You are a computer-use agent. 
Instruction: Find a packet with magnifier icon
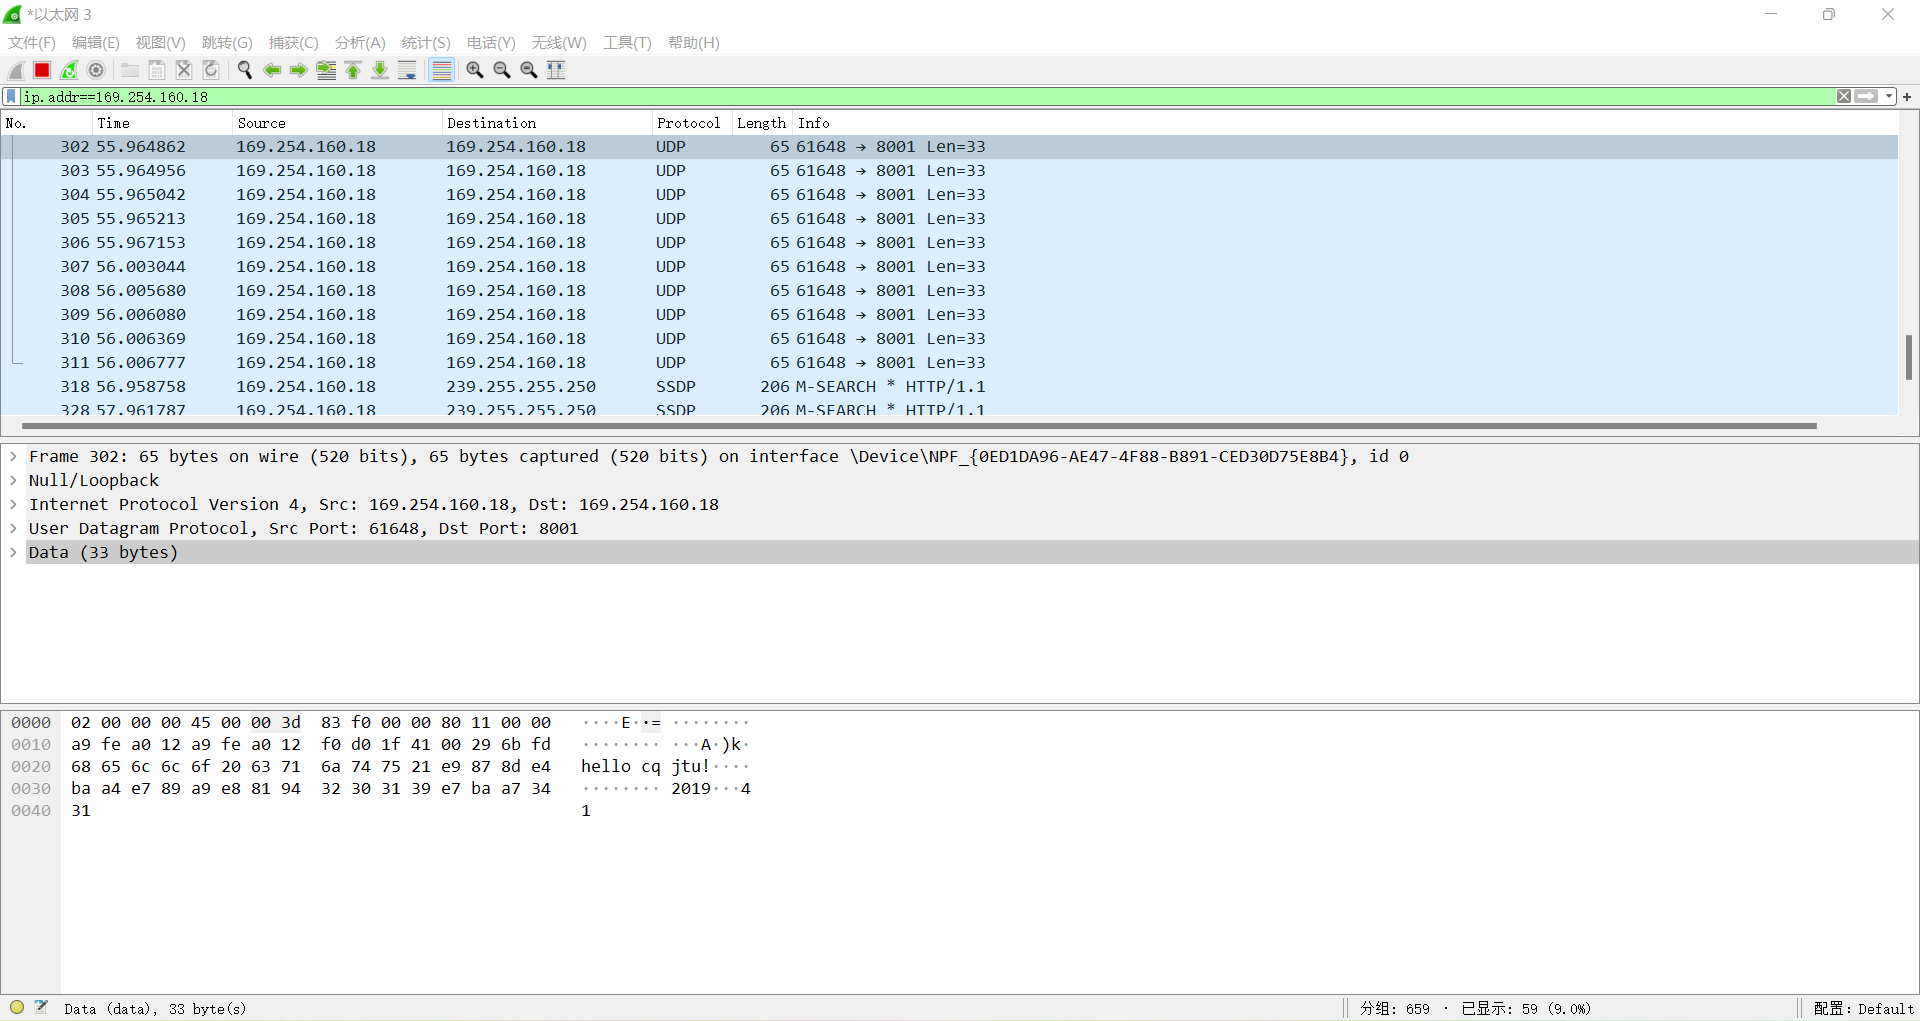(244, 70)
